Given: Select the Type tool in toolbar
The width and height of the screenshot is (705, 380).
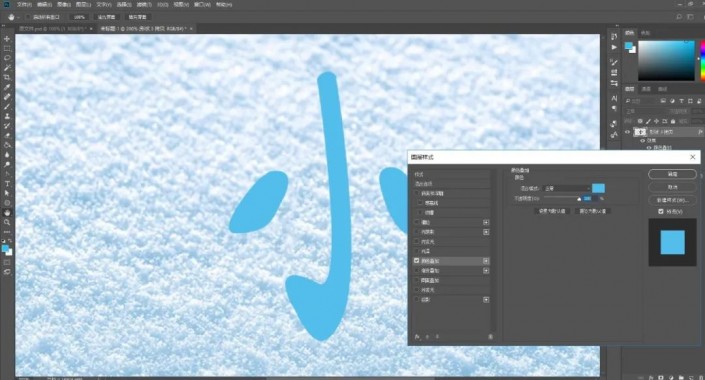Looking at the screenshot, I should (x=7, y=183).
